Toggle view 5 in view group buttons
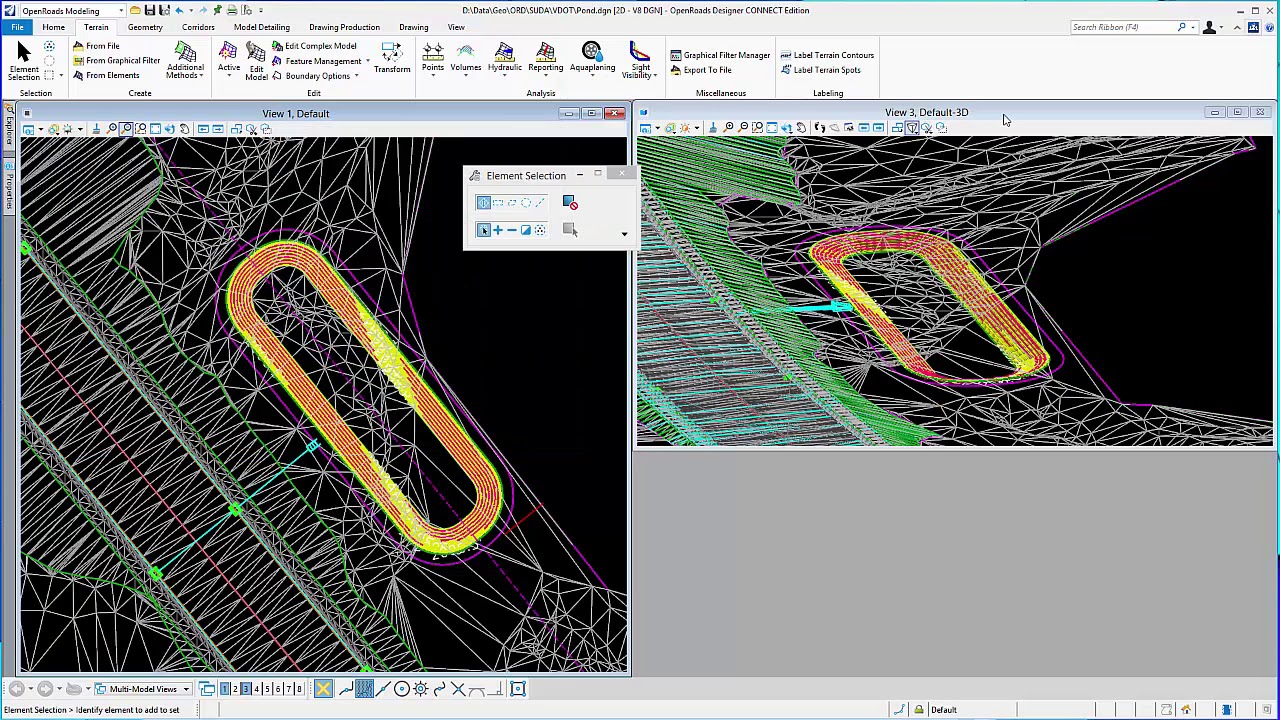 (x=266, y=689)
